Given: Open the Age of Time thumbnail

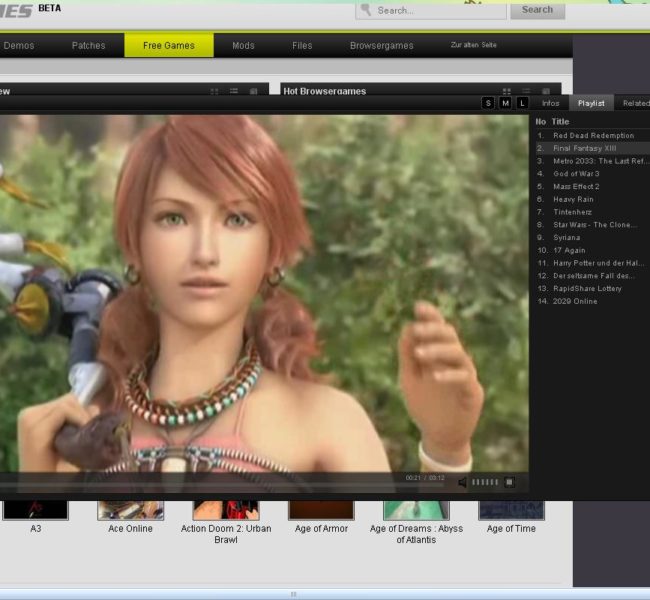Looking at the screenshot, I should coord(512,510).
